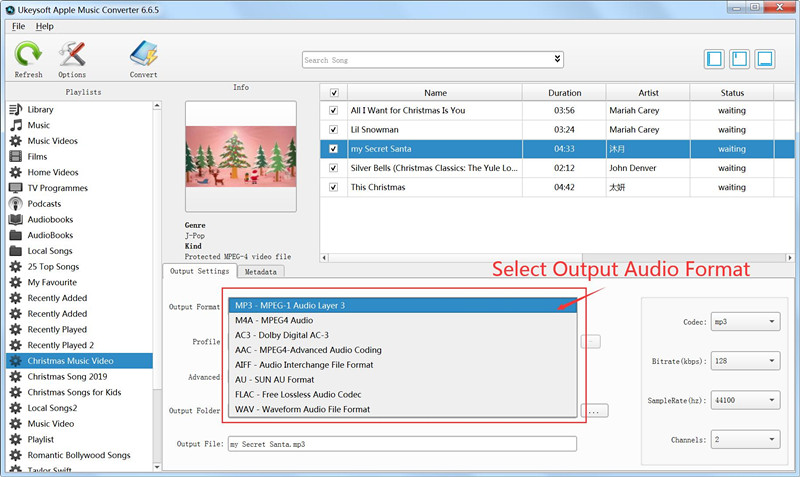This screenshot has height=477, width=800.
Task: Click the playlists scrollbar down arrow
Action: point(157,467)
